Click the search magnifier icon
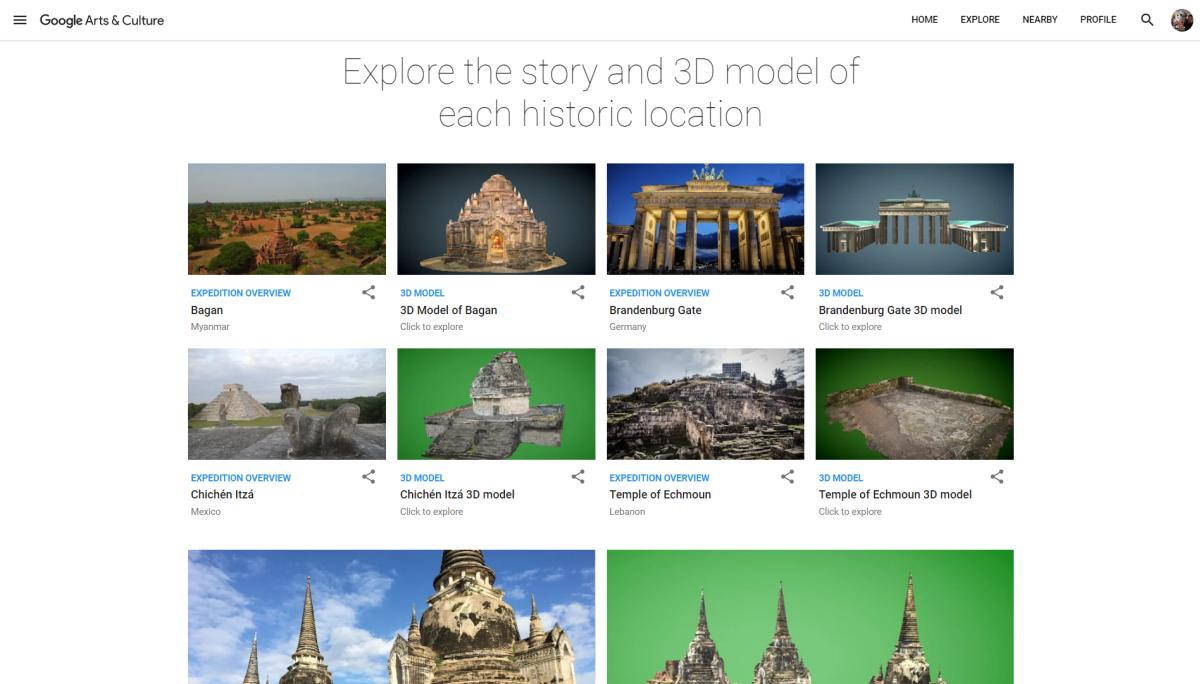 point(1147,20)
